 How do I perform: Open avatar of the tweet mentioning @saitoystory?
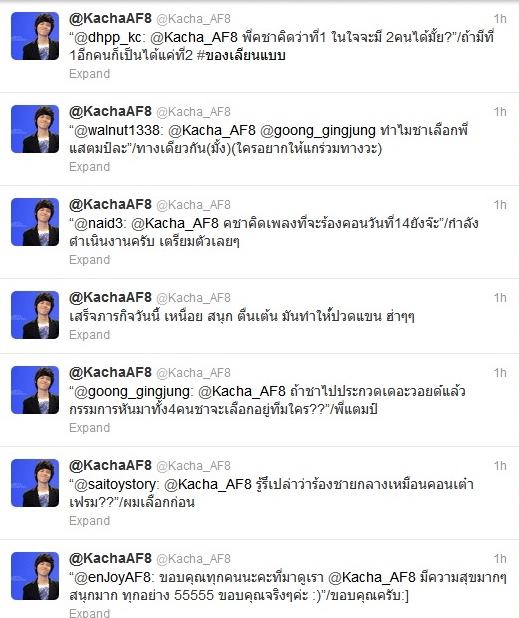click(x=35, y=483)
